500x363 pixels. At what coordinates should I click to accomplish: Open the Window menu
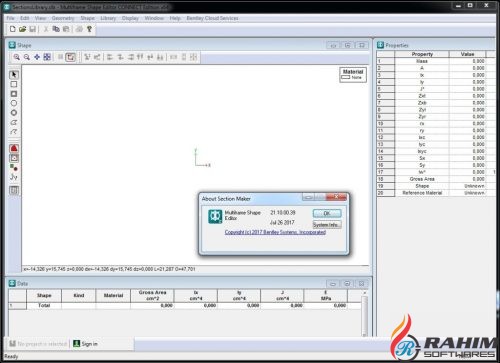[x=154, y=18]
